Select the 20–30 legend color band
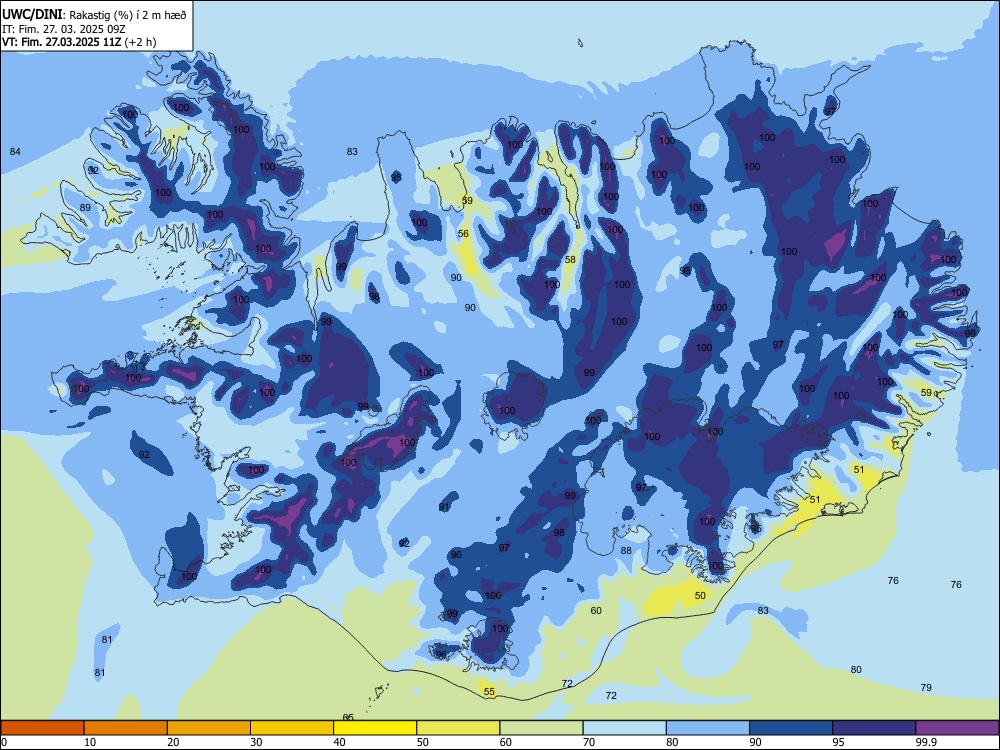This screenshot has width=1000, height=750. point(209,728)
